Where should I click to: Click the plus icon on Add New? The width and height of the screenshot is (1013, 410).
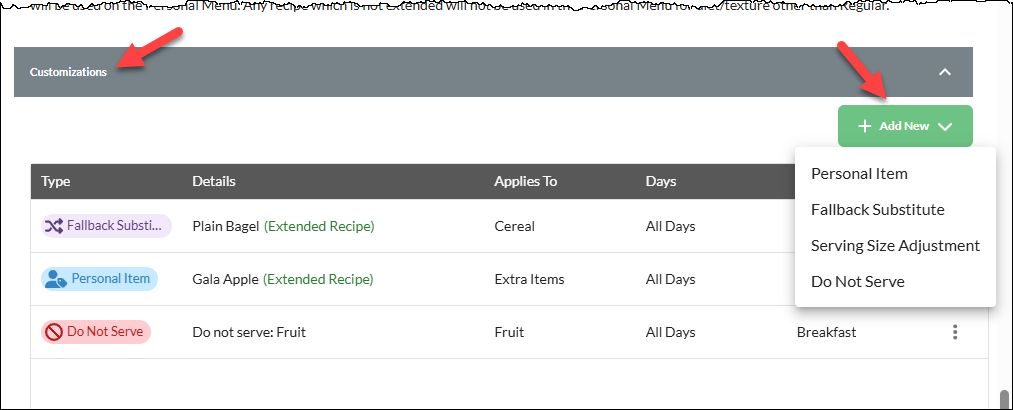click(864, 126)
